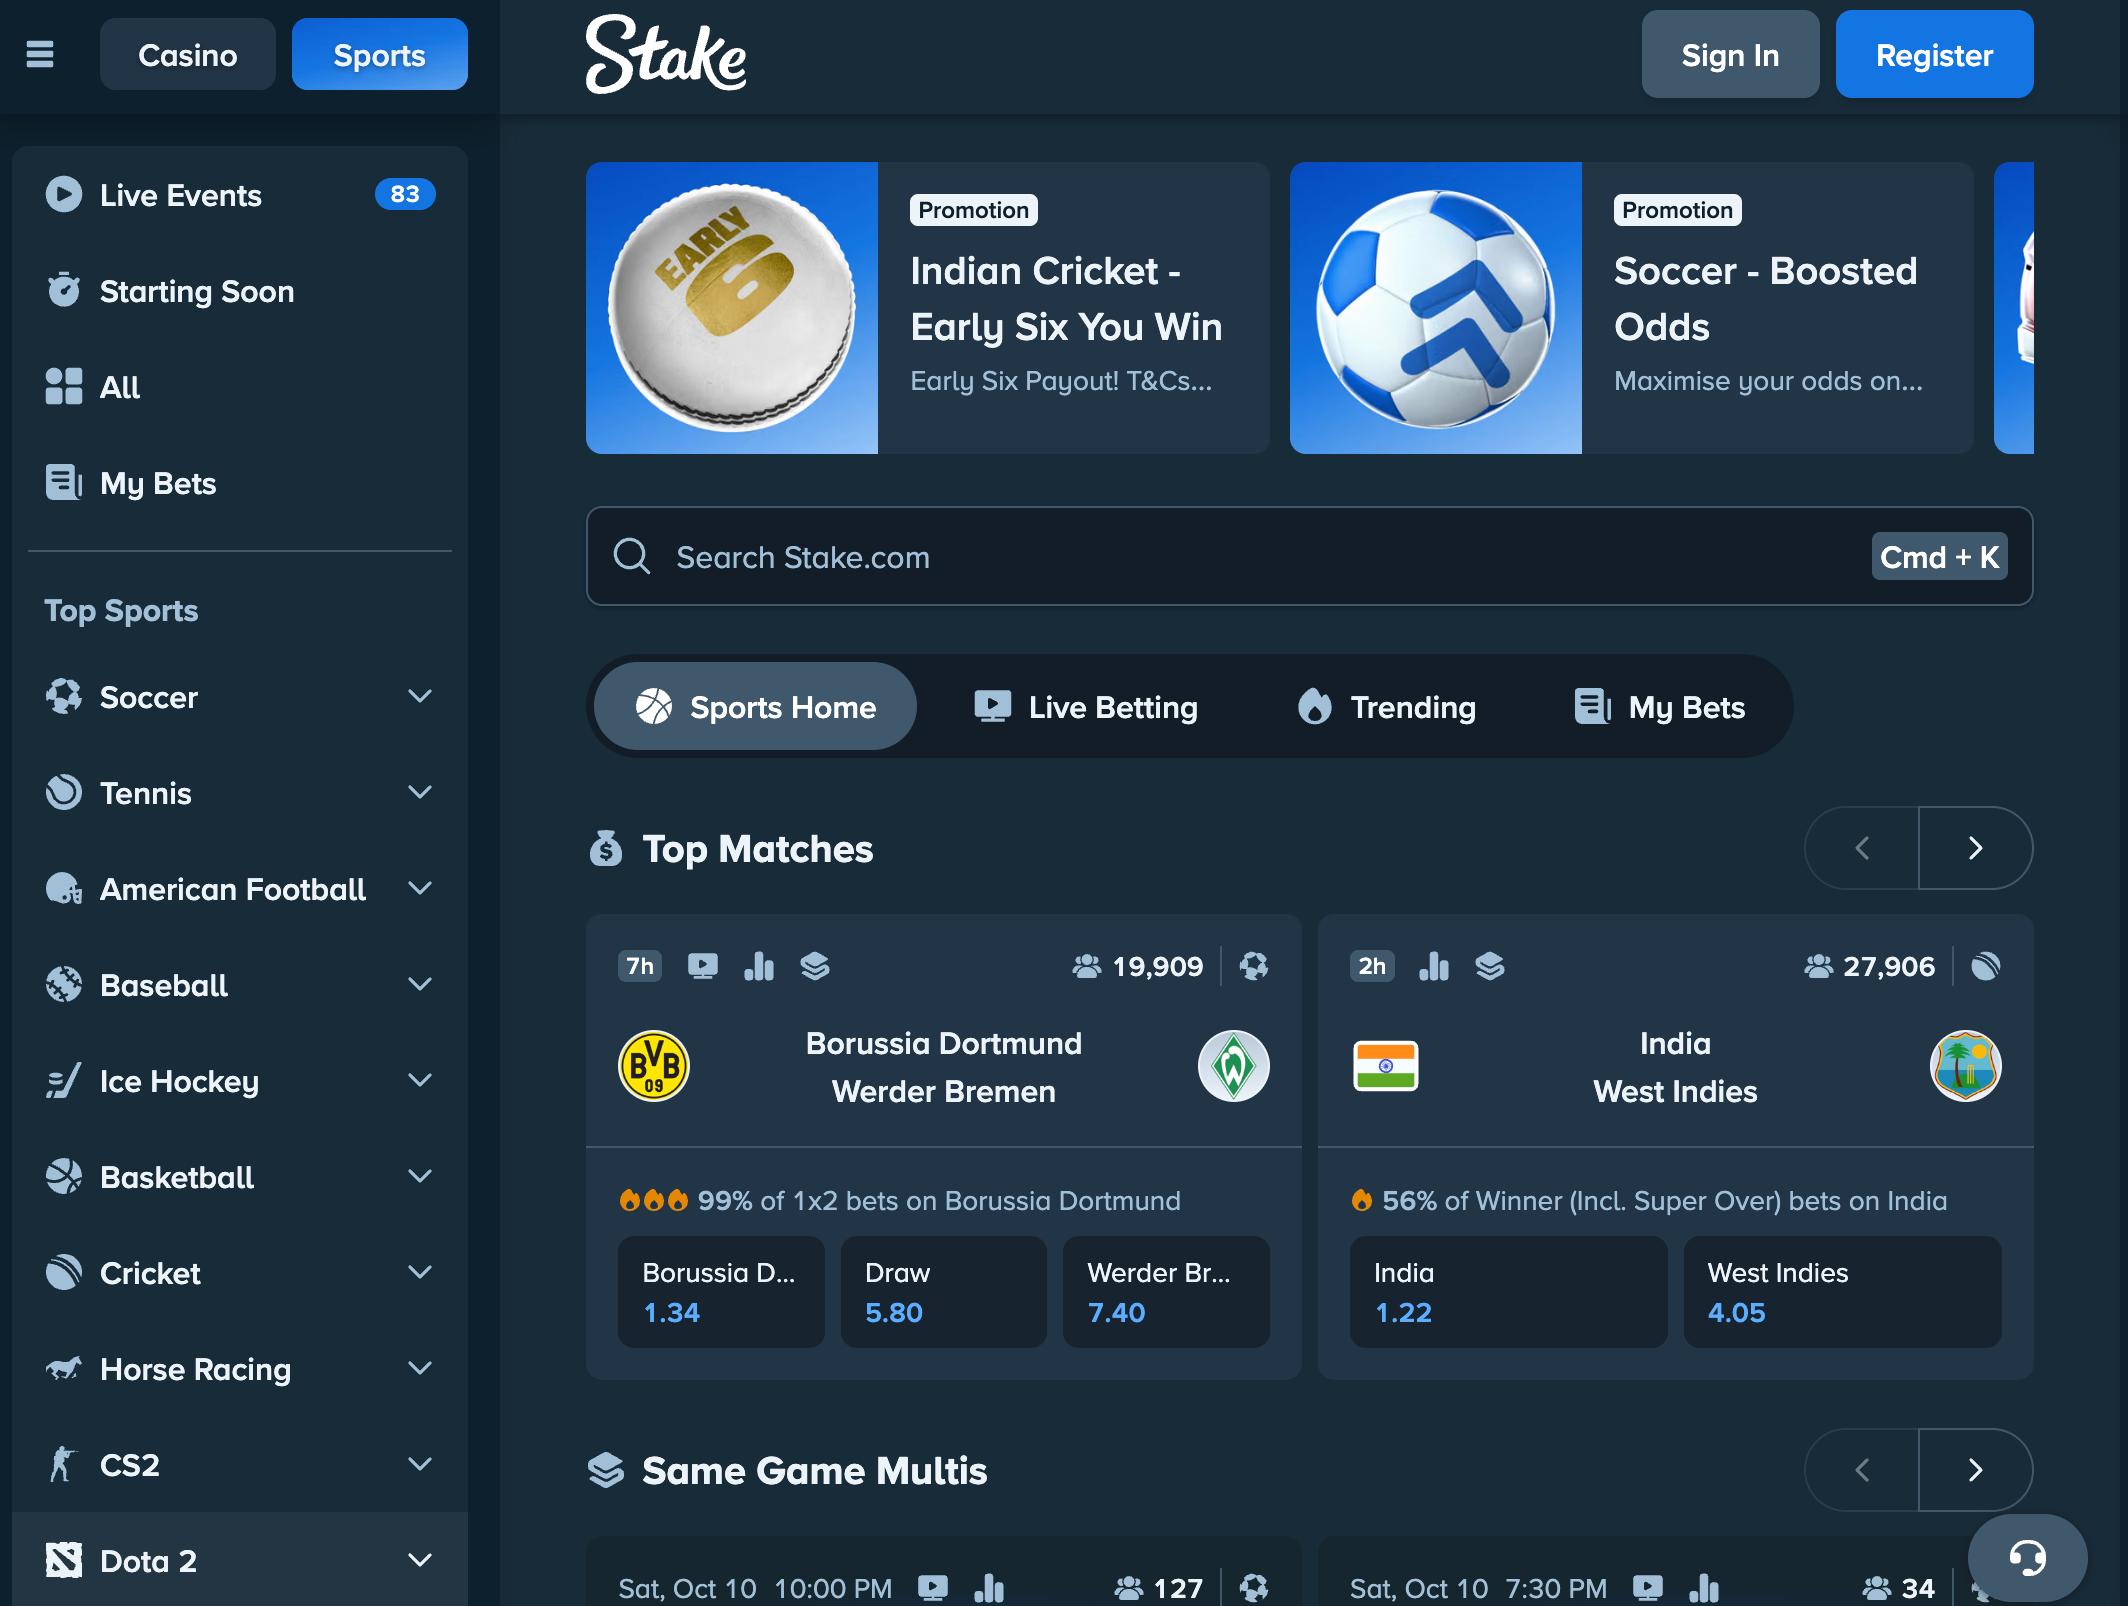Switch to the Sports section
The image size is (2128, 1606).
[x=379, y=54]
